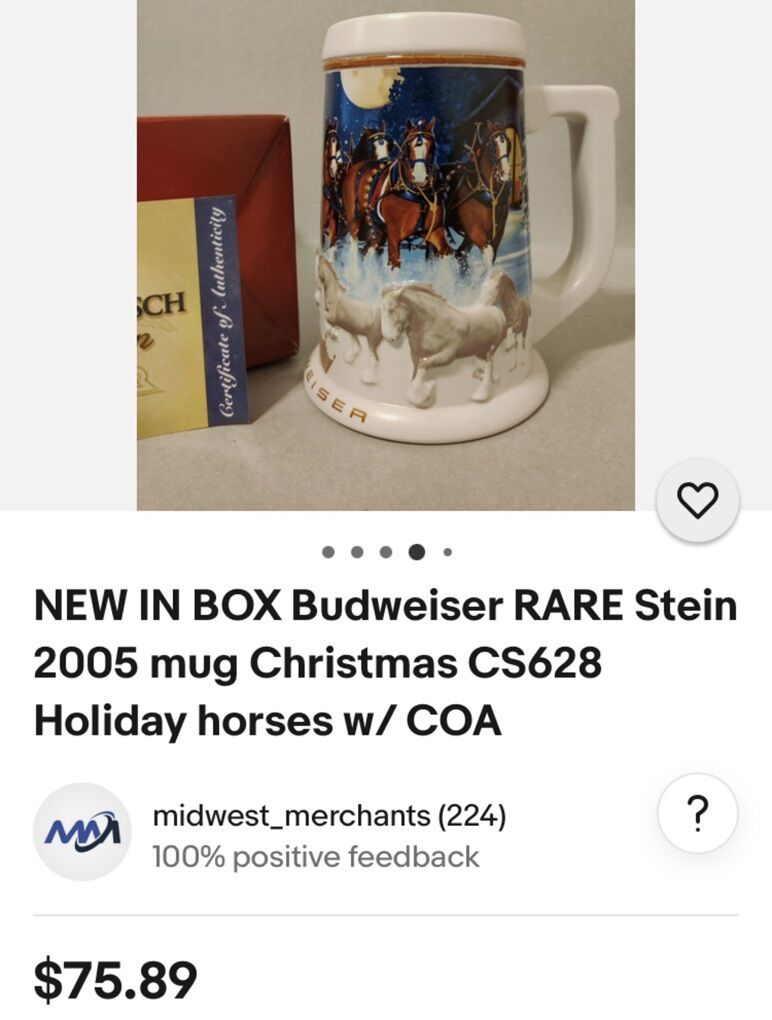The height and width of the screenshot is (1020, 772).
Task: View the 100% positive feedback details
Action: [315, 856]
